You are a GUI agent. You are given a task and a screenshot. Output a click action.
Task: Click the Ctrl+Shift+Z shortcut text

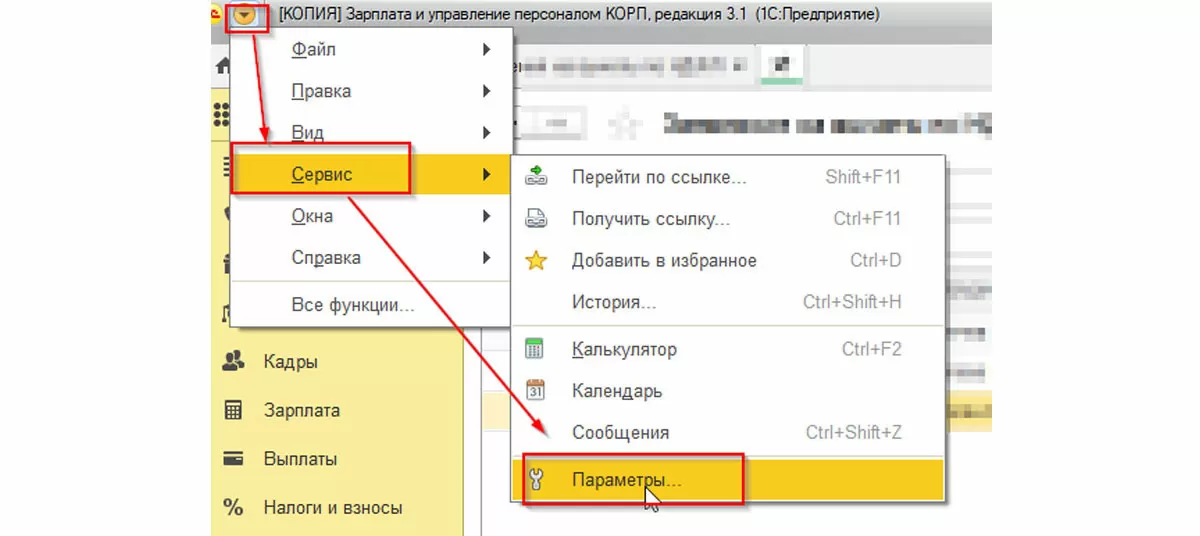coord(854,433)
